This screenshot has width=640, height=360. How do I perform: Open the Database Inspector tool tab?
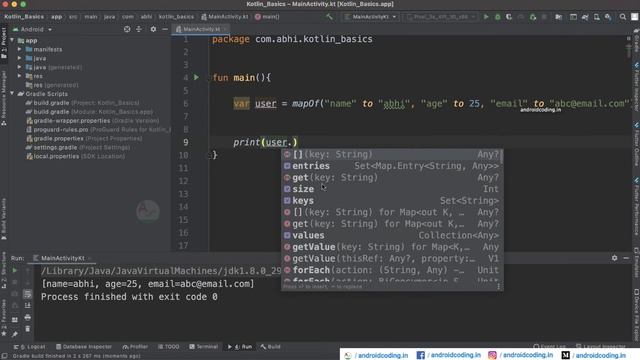click(84, 347)
